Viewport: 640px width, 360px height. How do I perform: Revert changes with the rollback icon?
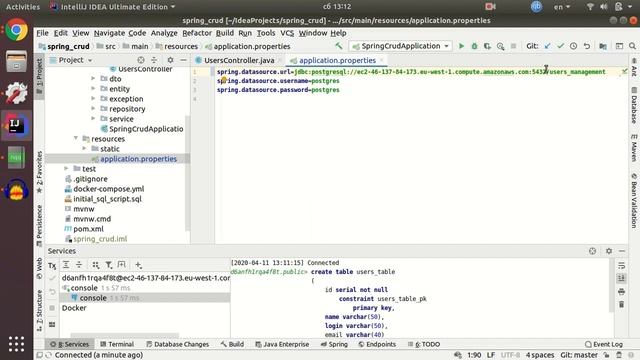(587, 46)
